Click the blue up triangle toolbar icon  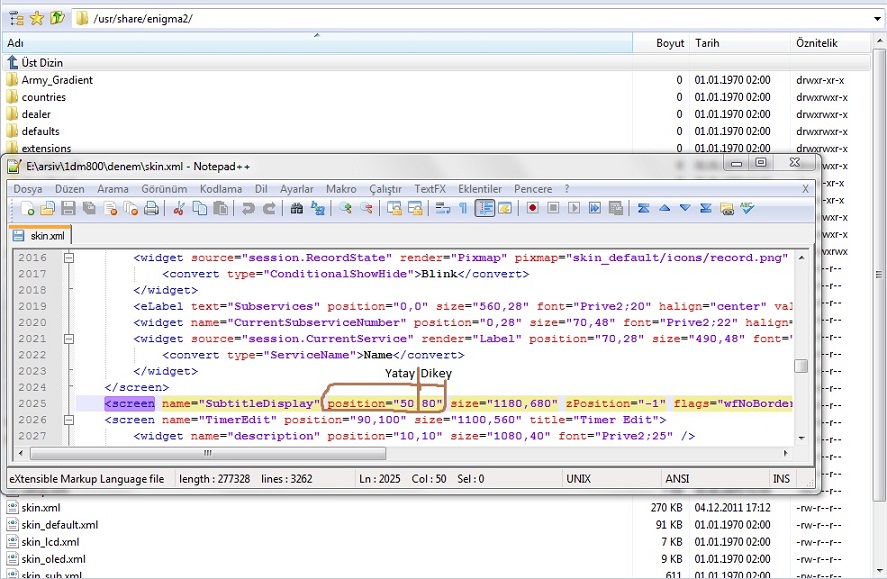tap(665, 208)
